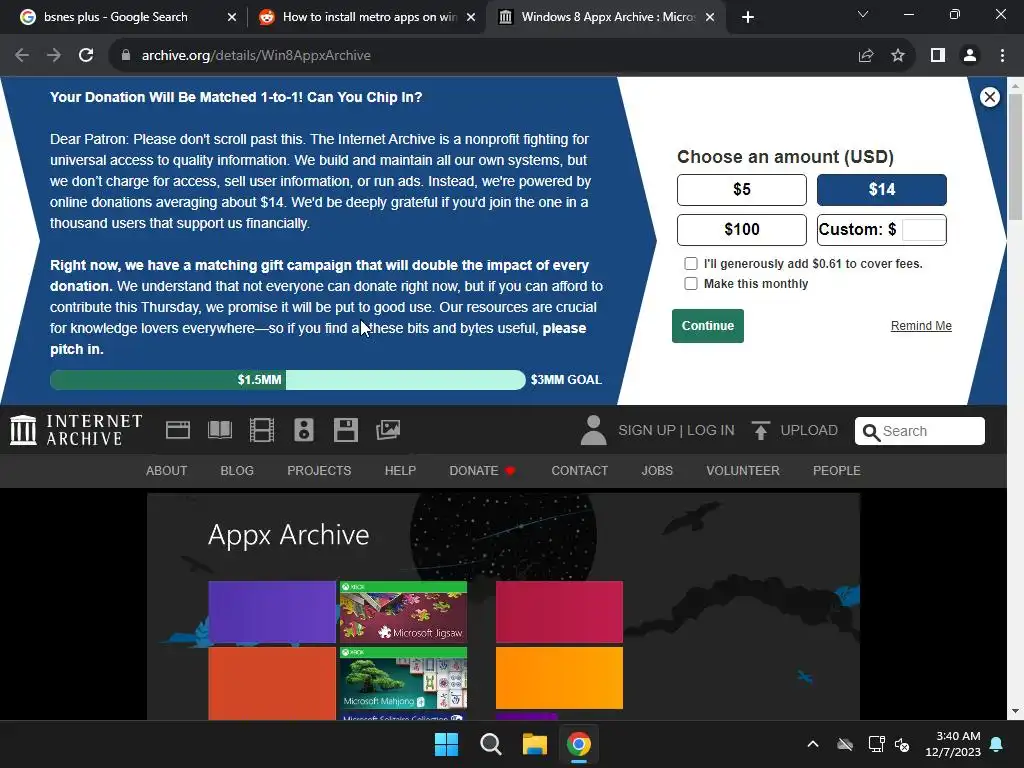Open the Windows Start menu
The image size is (1024, 768).
coord(447,744)
